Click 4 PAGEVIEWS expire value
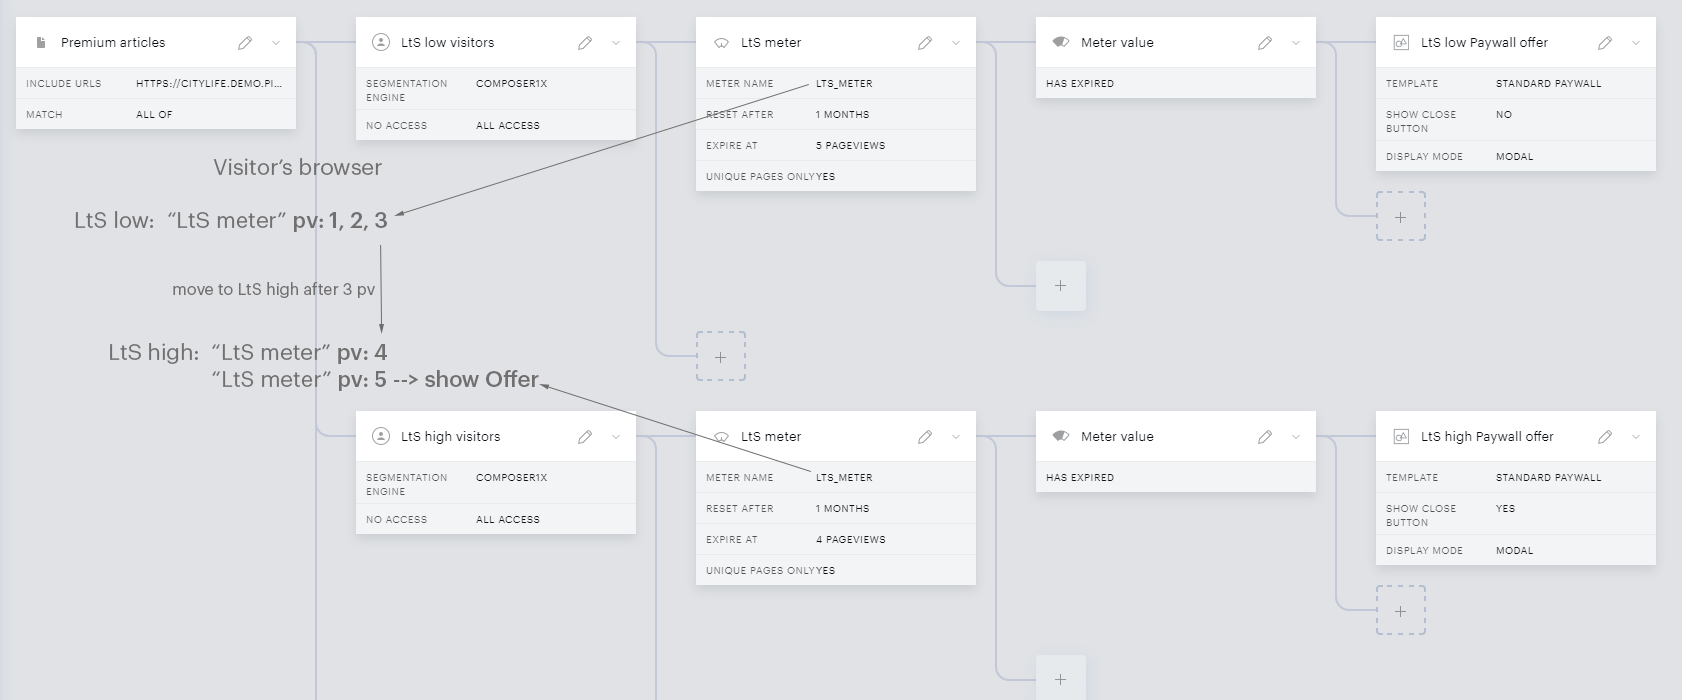This screenshot has width=1682, height=700. pos(850,540)
